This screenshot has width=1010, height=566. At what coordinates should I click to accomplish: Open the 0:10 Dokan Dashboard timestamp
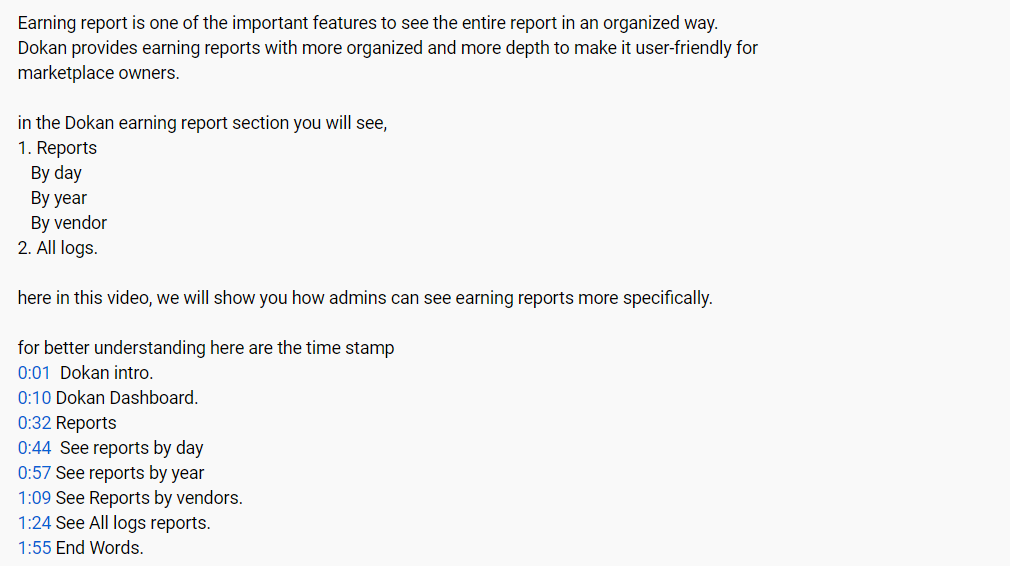pyautogui.click(x=34, y=398)
